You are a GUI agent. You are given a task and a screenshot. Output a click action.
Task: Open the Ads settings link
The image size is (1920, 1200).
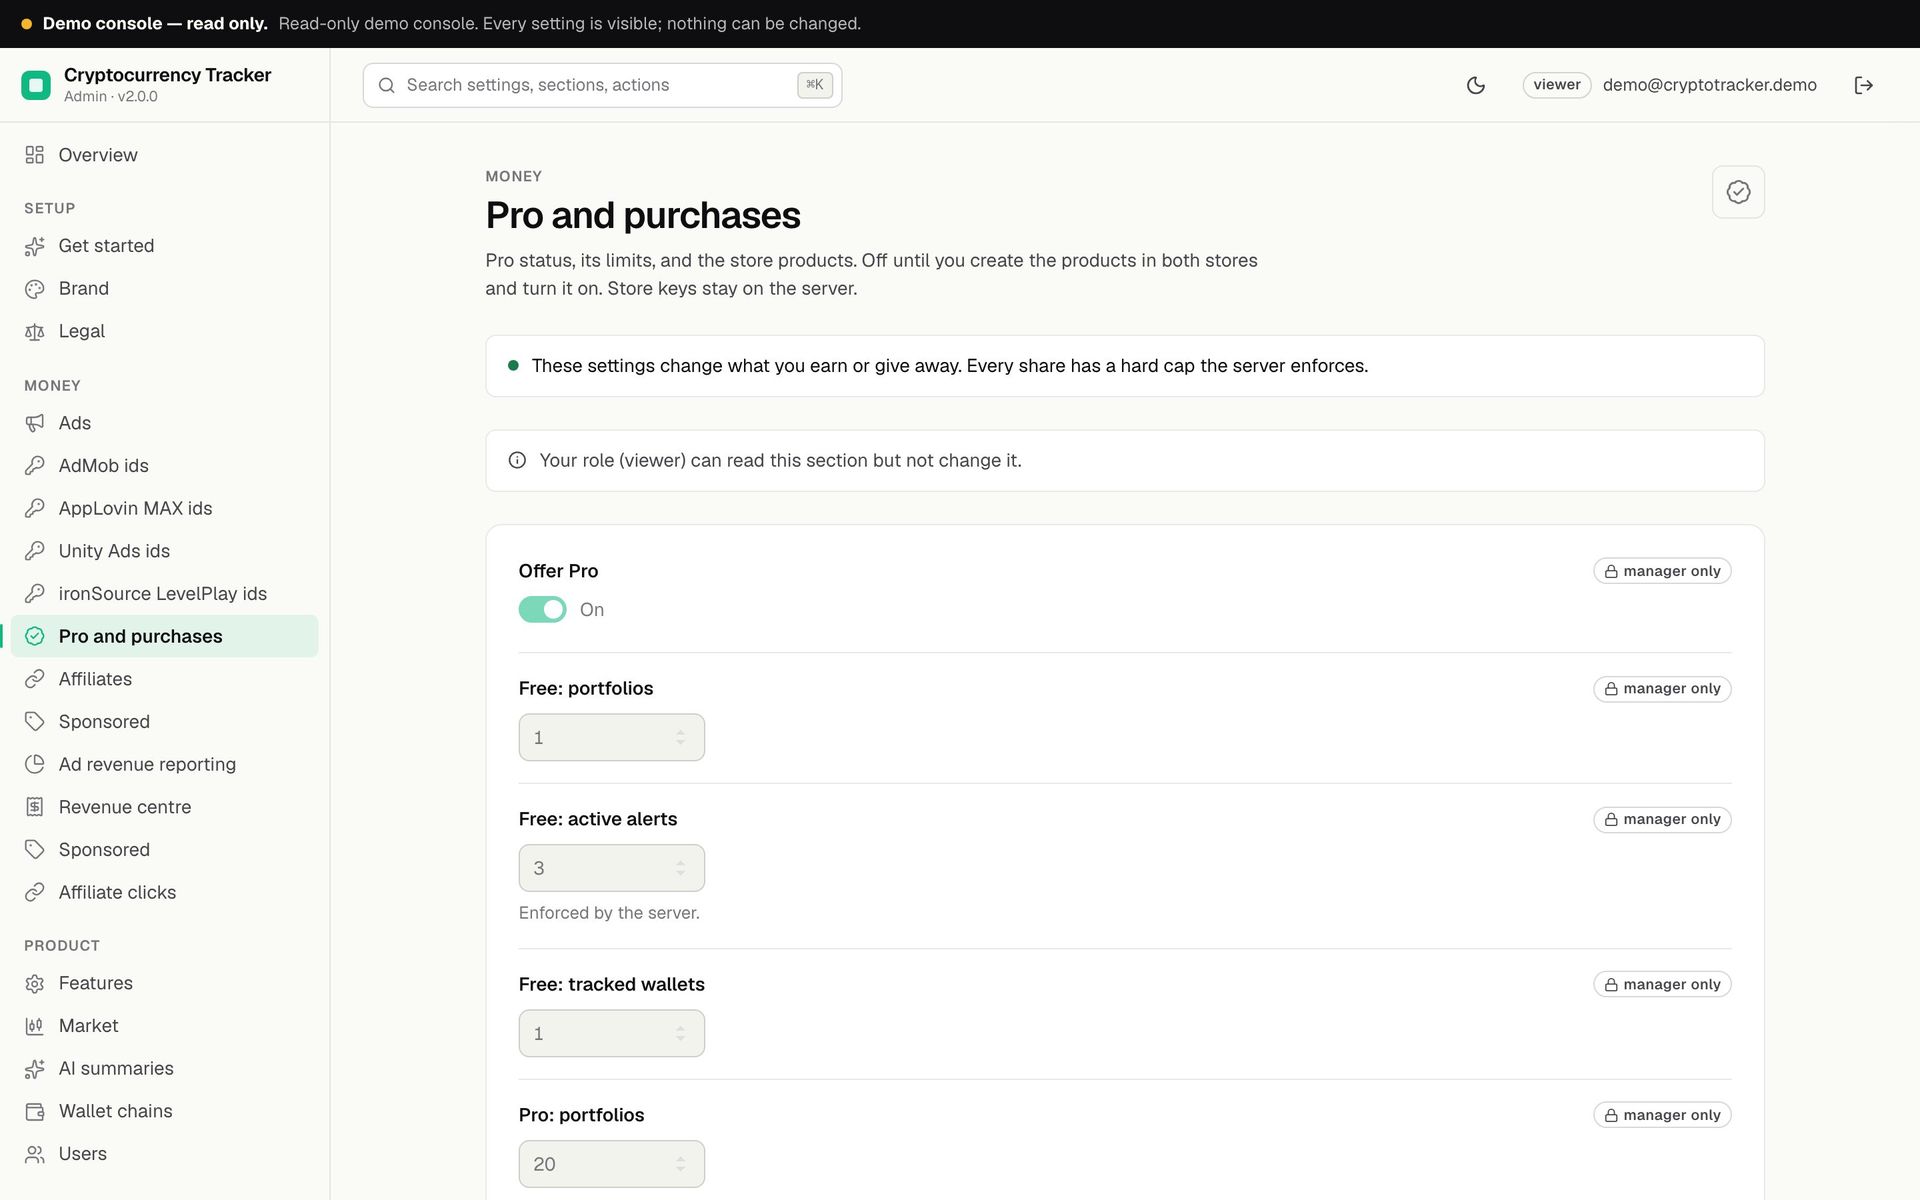pyautogui.click(x=165, y=423)
